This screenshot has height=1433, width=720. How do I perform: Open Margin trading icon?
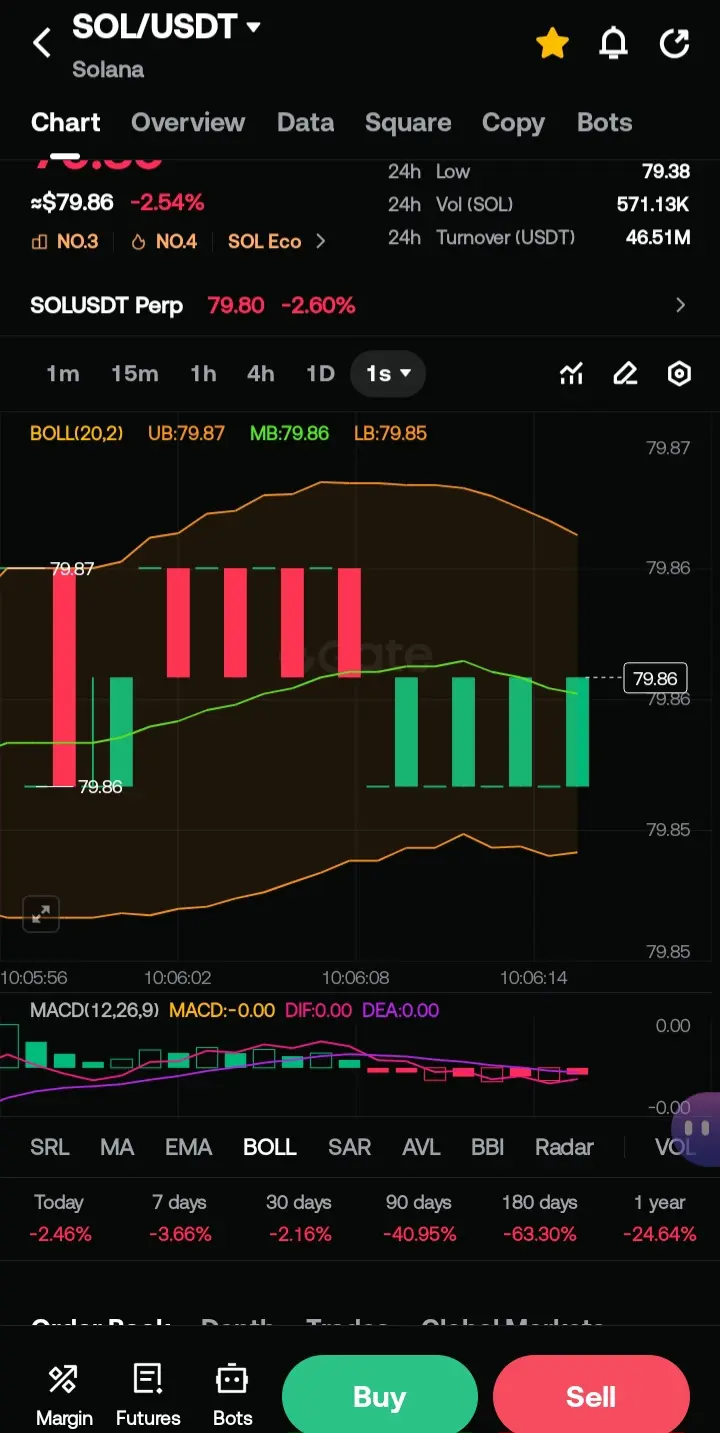click(x=64, y=1396)
